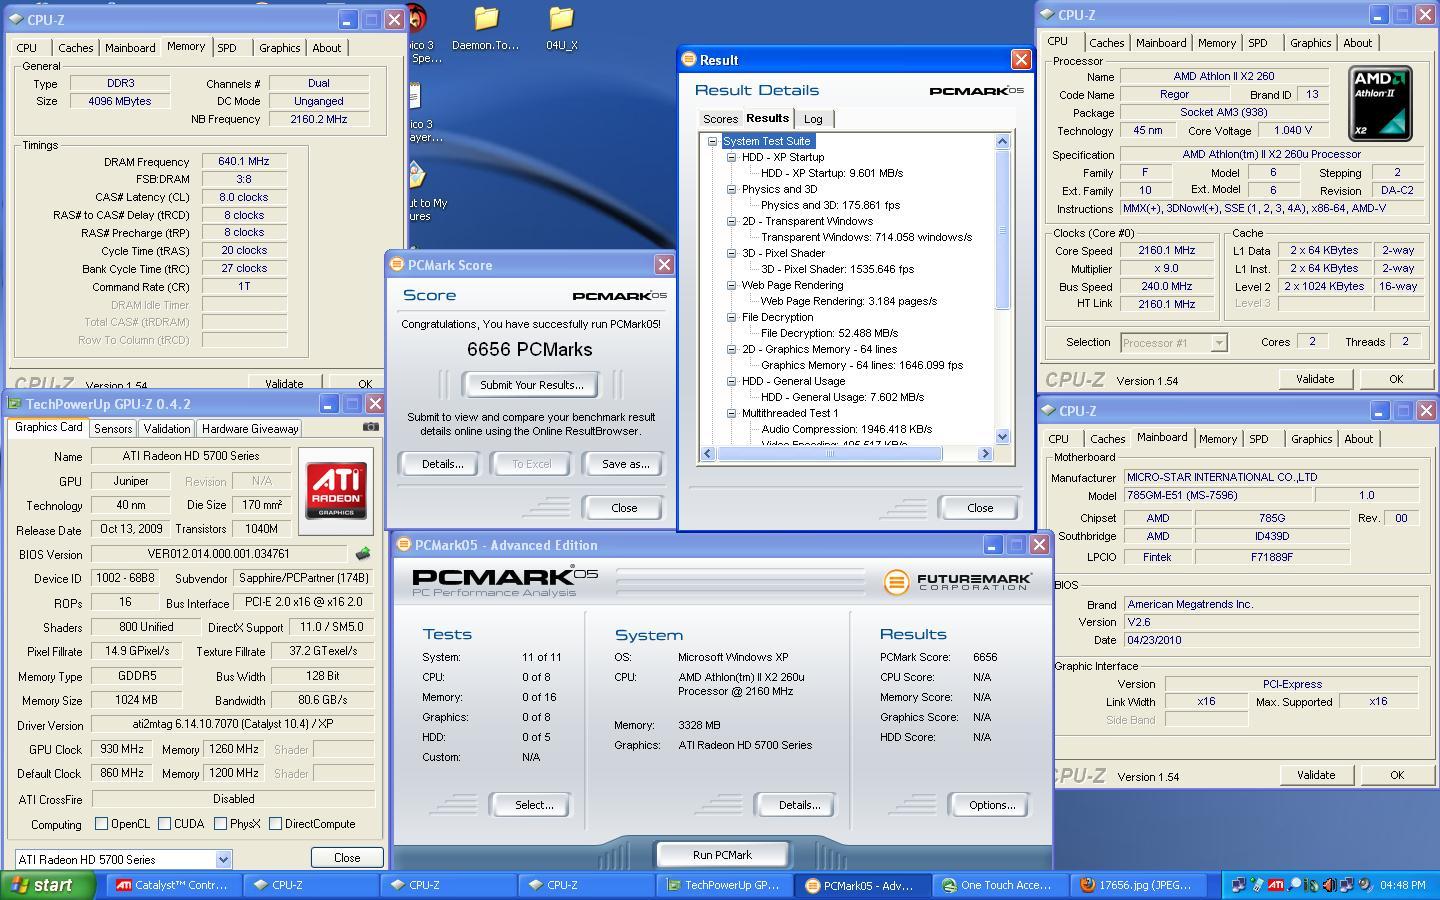The width and height of the screenshot is (1440, 900).
Task: Click the GPU Clock 930 MHz field
Action: point(122,749)
